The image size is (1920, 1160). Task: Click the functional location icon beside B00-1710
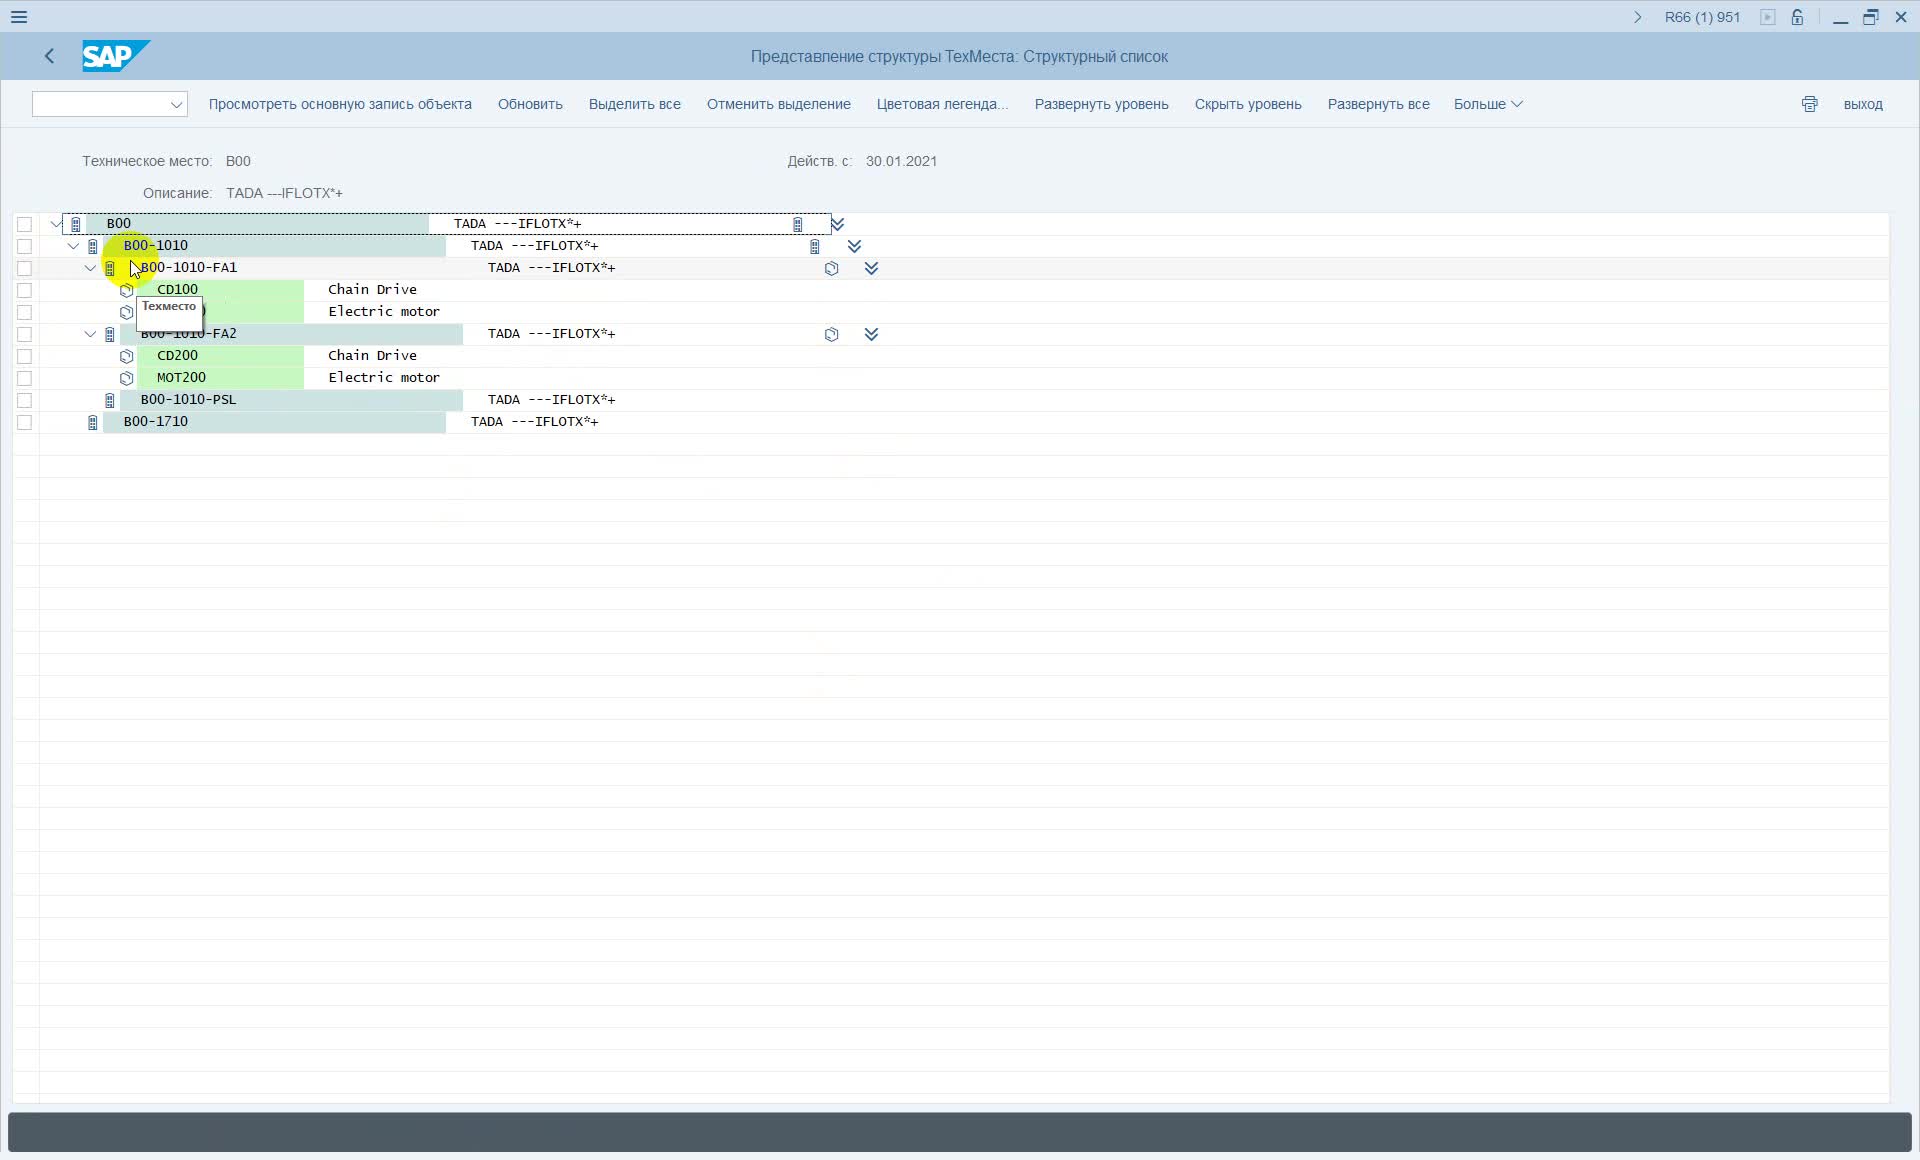(93, 422)
